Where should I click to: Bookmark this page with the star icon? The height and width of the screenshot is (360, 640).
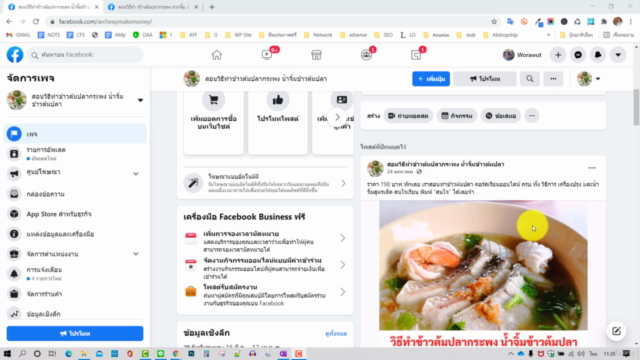coord(494,21)
